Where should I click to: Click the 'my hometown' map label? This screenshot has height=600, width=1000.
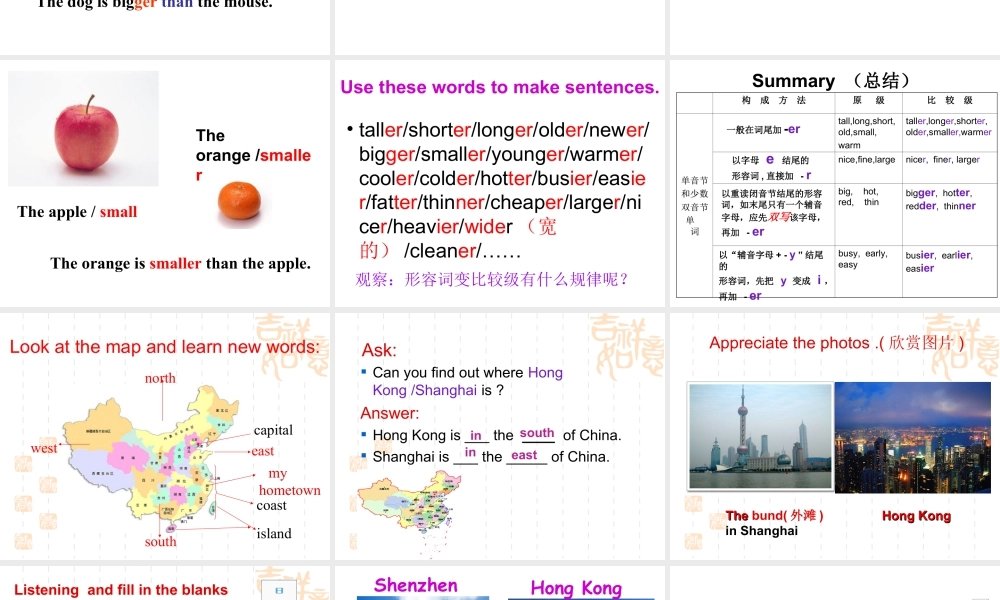(289, 482)
